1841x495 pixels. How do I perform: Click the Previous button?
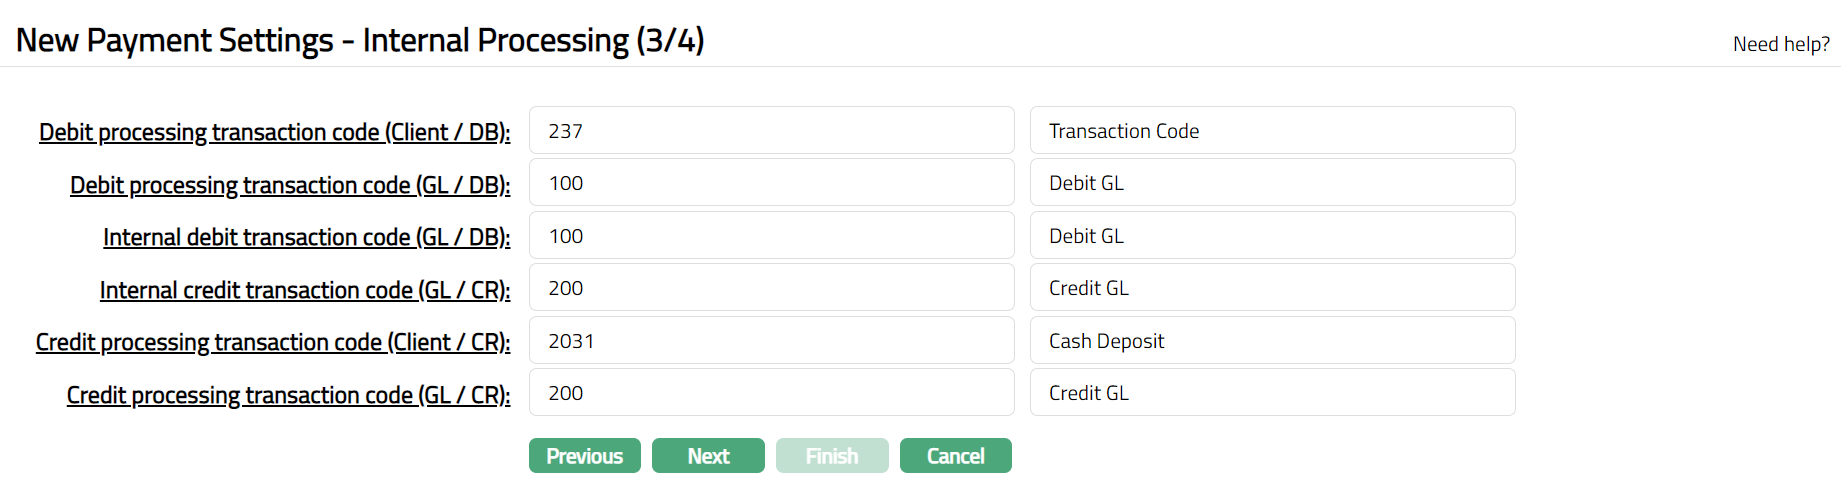click(584, 456)
